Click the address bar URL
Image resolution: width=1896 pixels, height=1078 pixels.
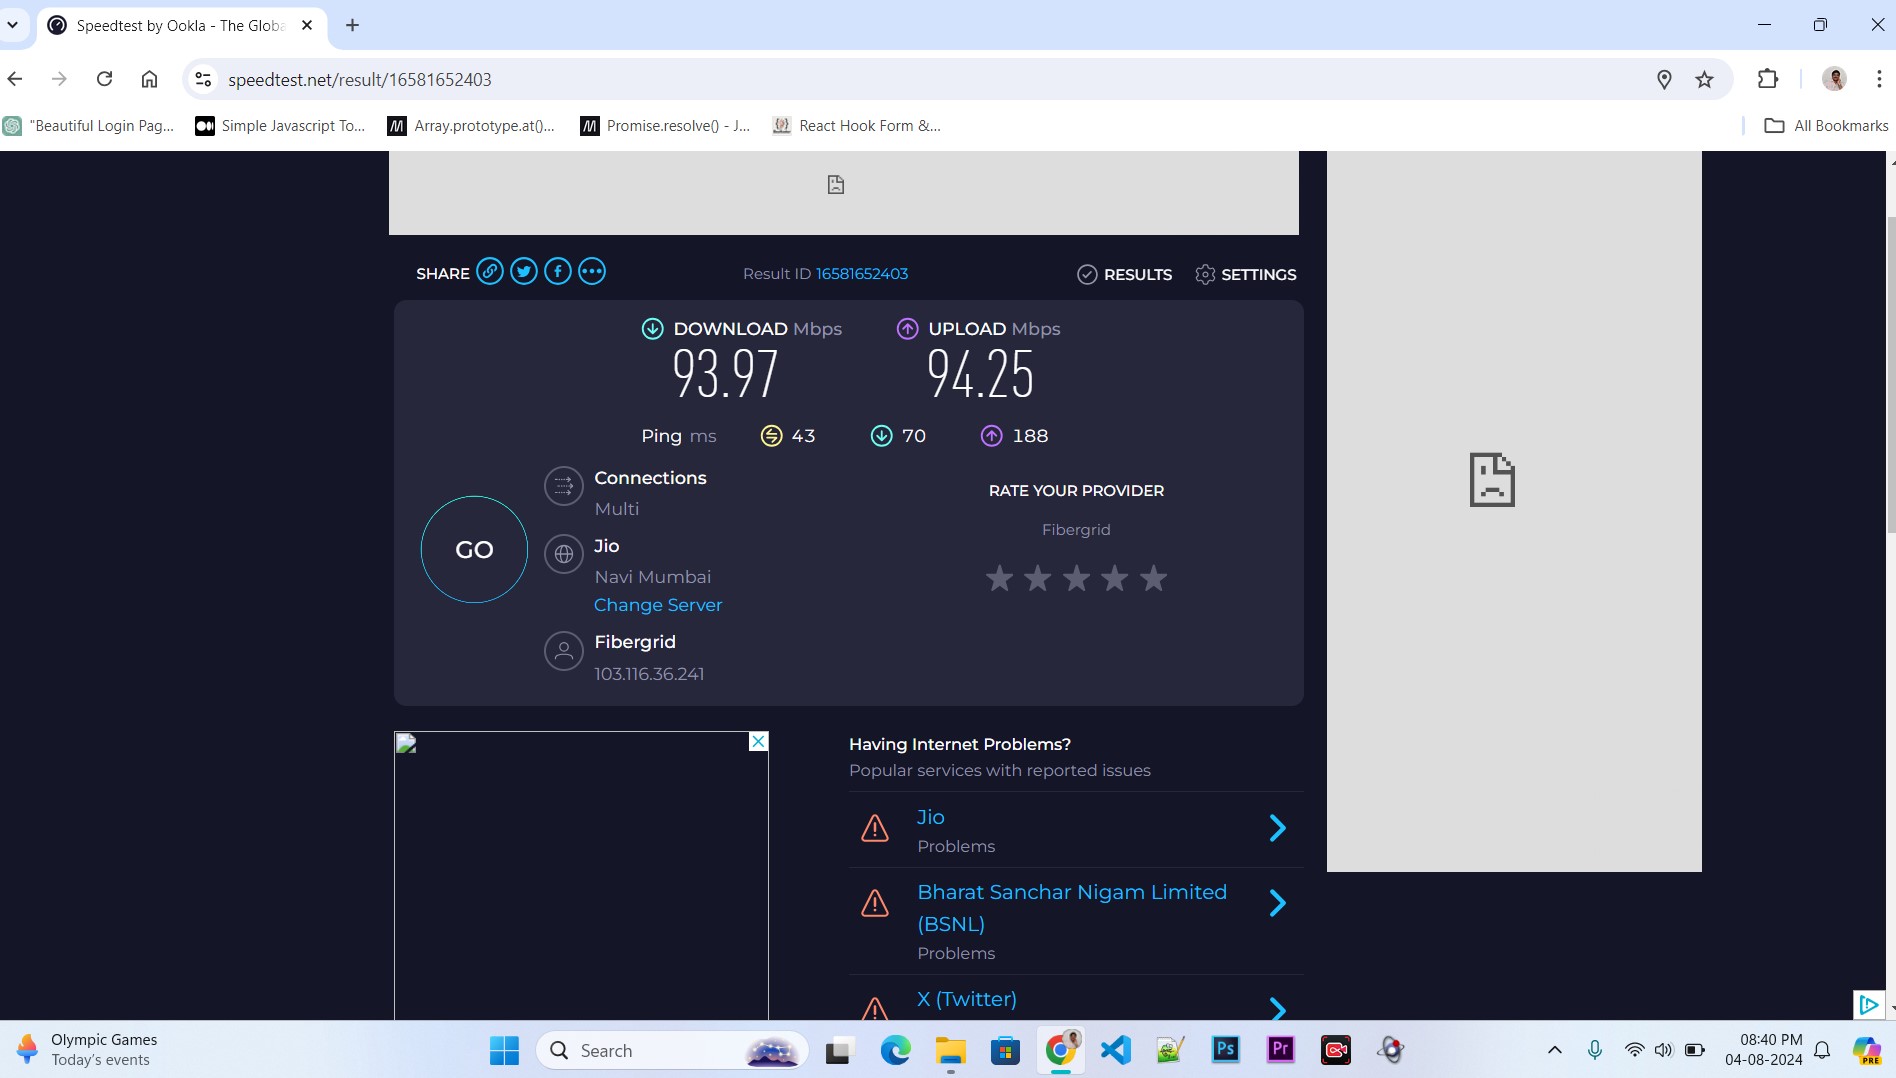pyautogui.click(x=360, y=80)
